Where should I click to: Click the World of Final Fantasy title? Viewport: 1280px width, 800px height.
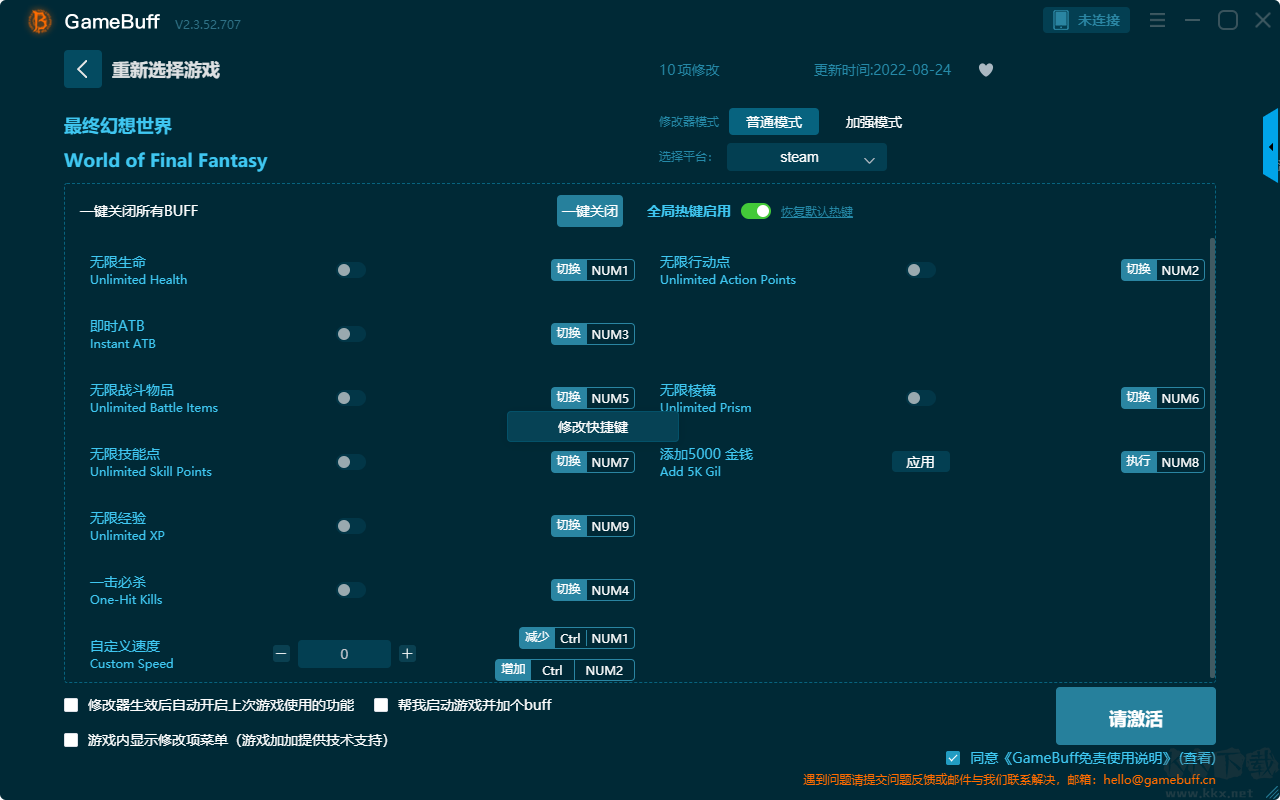[166, 160]
